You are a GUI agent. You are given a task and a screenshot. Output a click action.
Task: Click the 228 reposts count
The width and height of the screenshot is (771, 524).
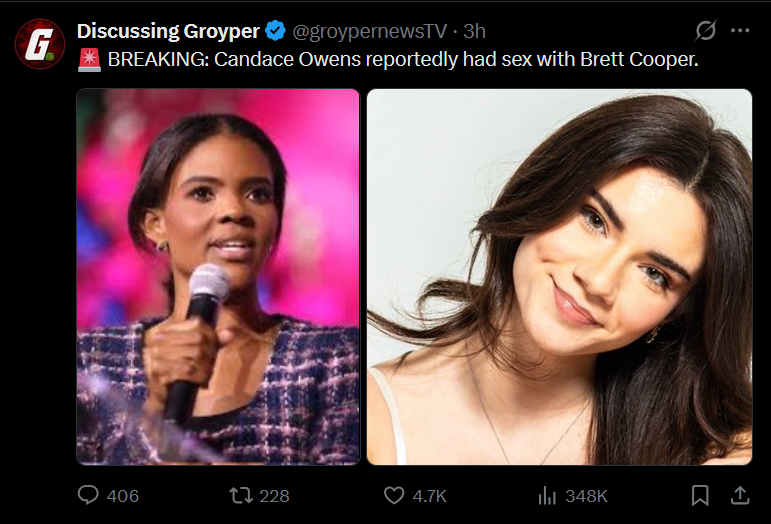pyautogui.click(x=274, y=496)
